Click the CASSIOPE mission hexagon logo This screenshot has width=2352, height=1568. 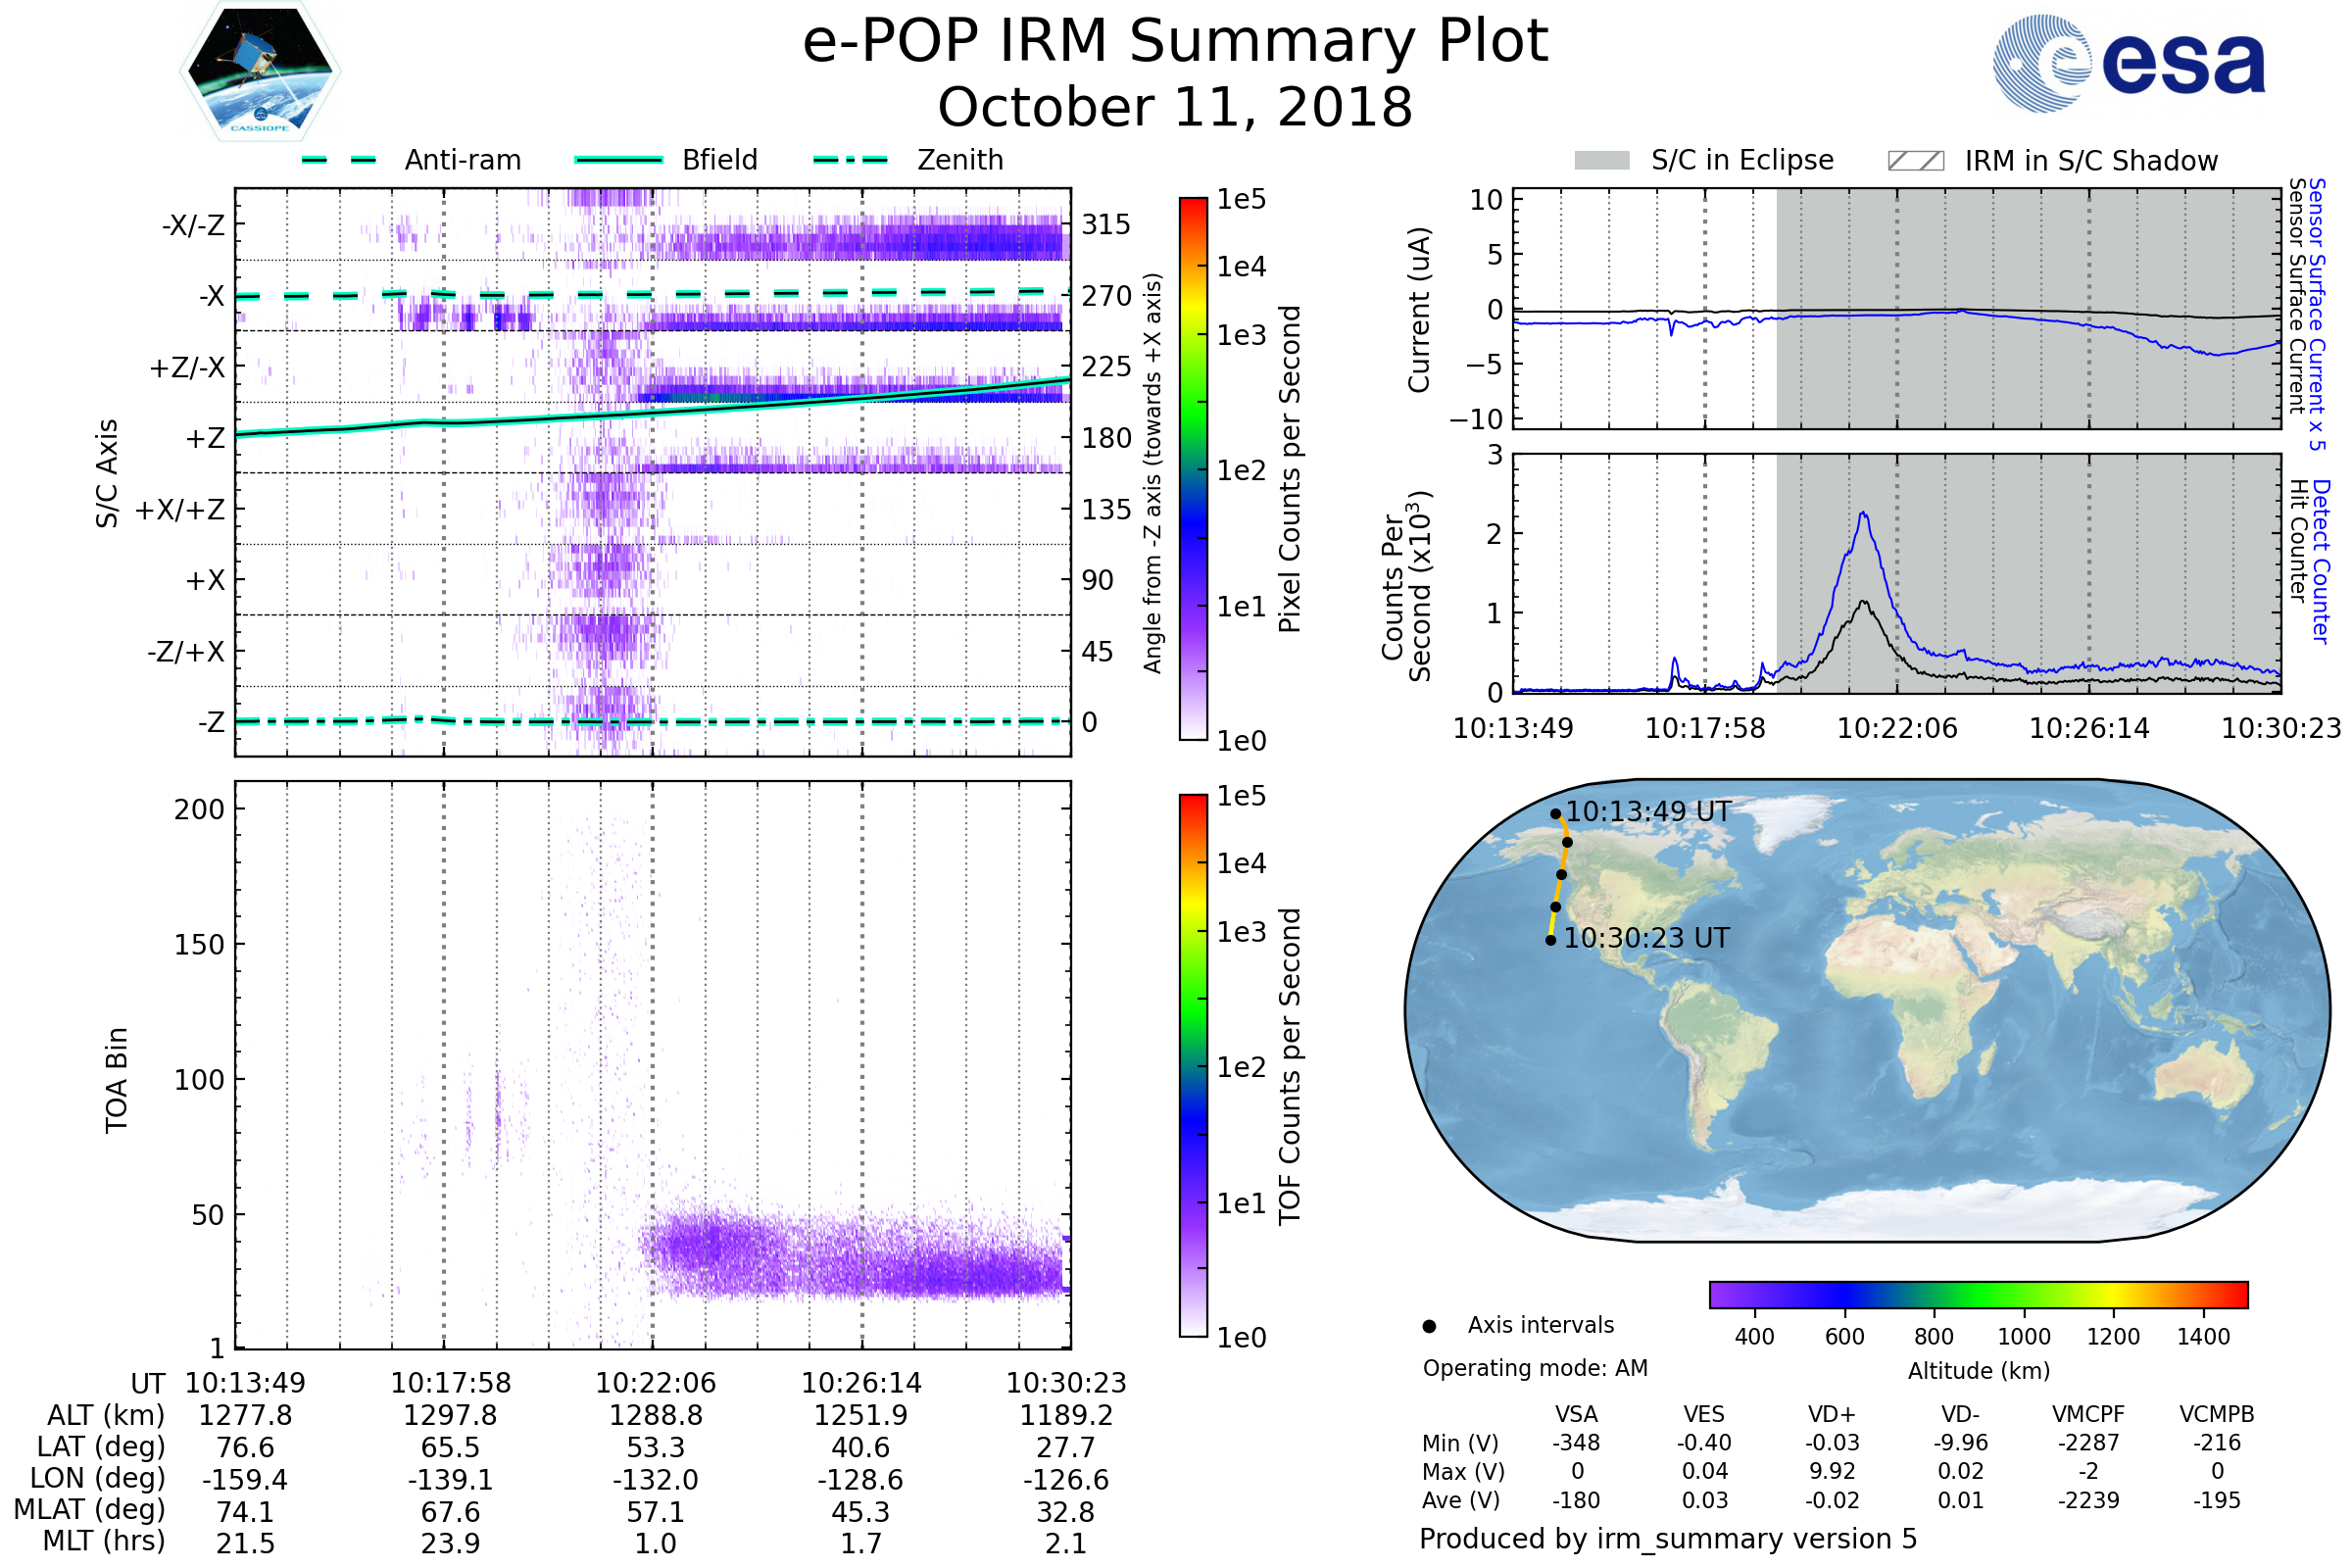260,72
